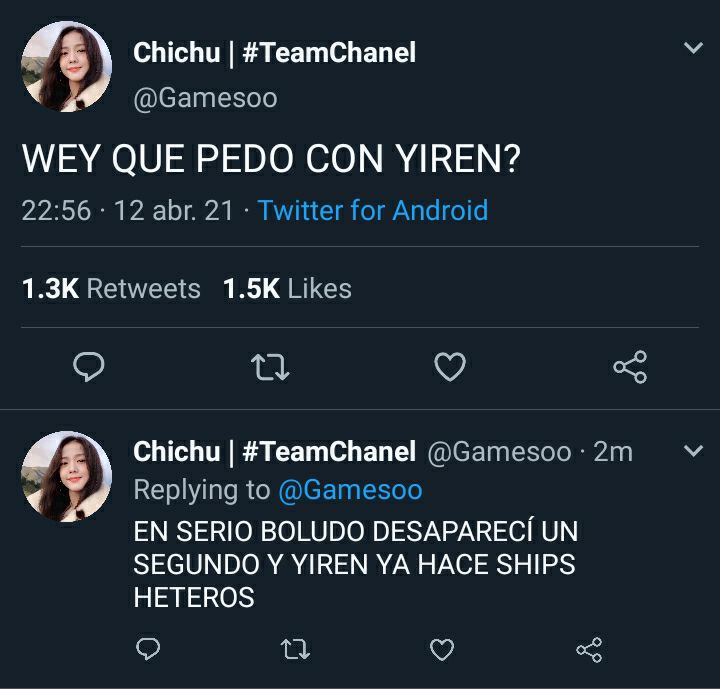View the 1.3K Retweets list
720x689 pixels.
click(x=111, y=288)
